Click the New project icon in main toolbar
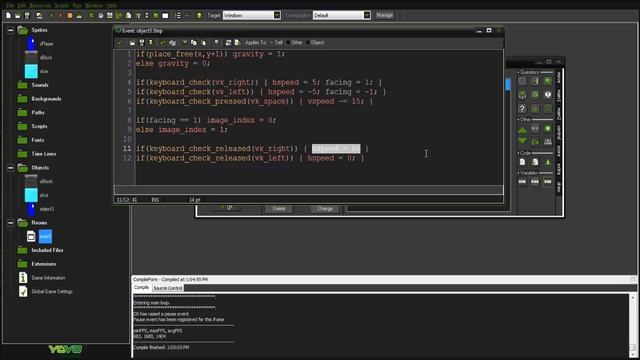Screen dimensions: 640x360 [x=8, y=16]
